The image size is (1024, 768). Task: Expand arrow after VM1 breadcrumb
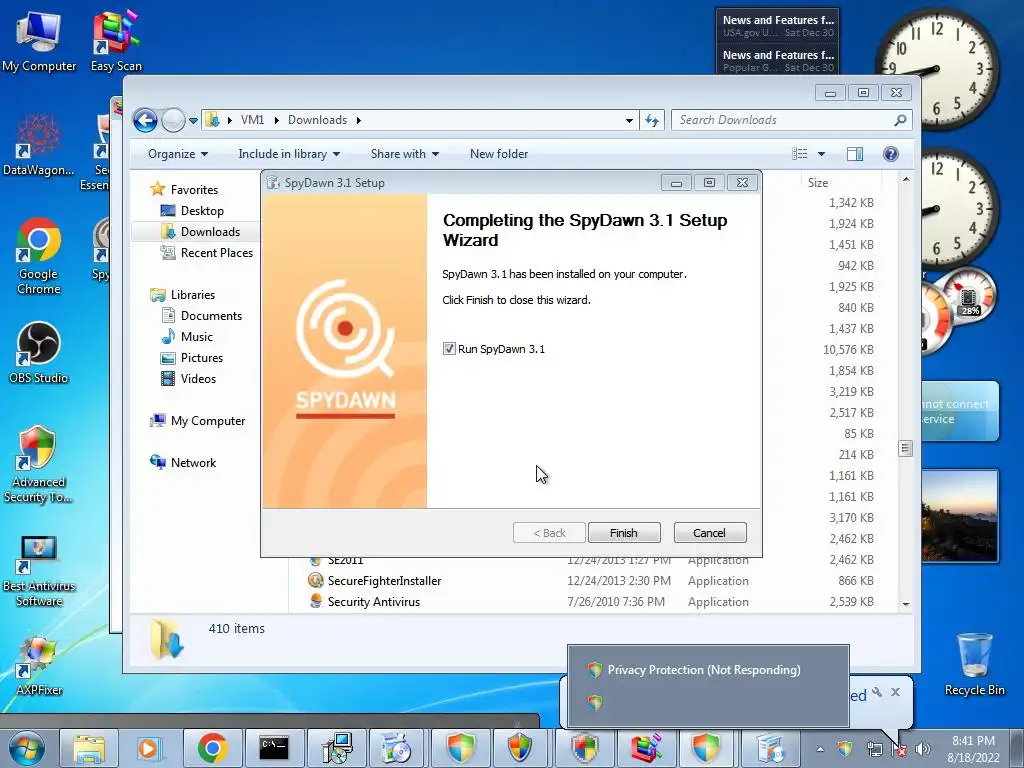tap(276, 120)
